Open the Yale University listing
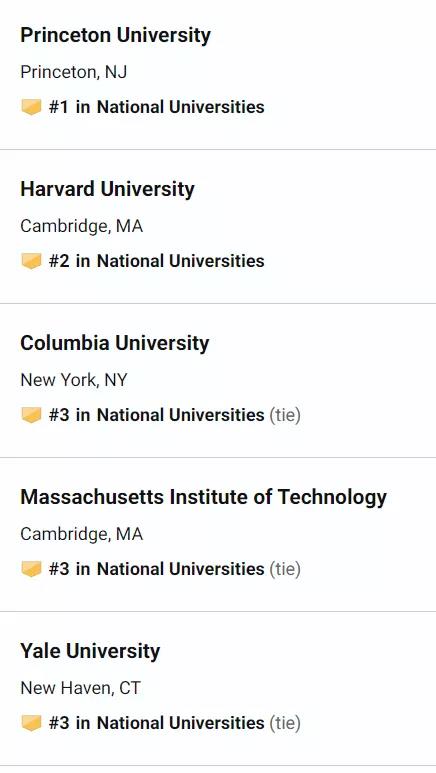The width and height of the screenshot is (436, 773). pos(90,651)
